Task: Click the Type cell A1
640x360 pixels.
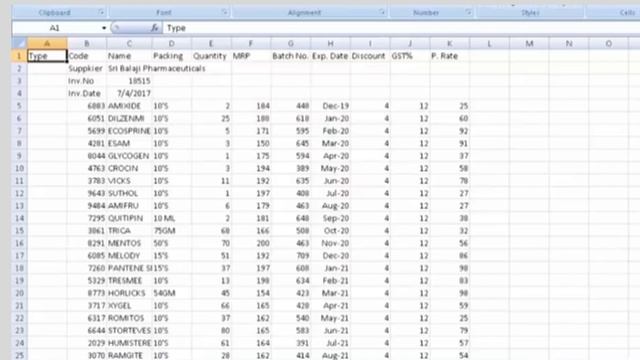Action: (47, 56)
